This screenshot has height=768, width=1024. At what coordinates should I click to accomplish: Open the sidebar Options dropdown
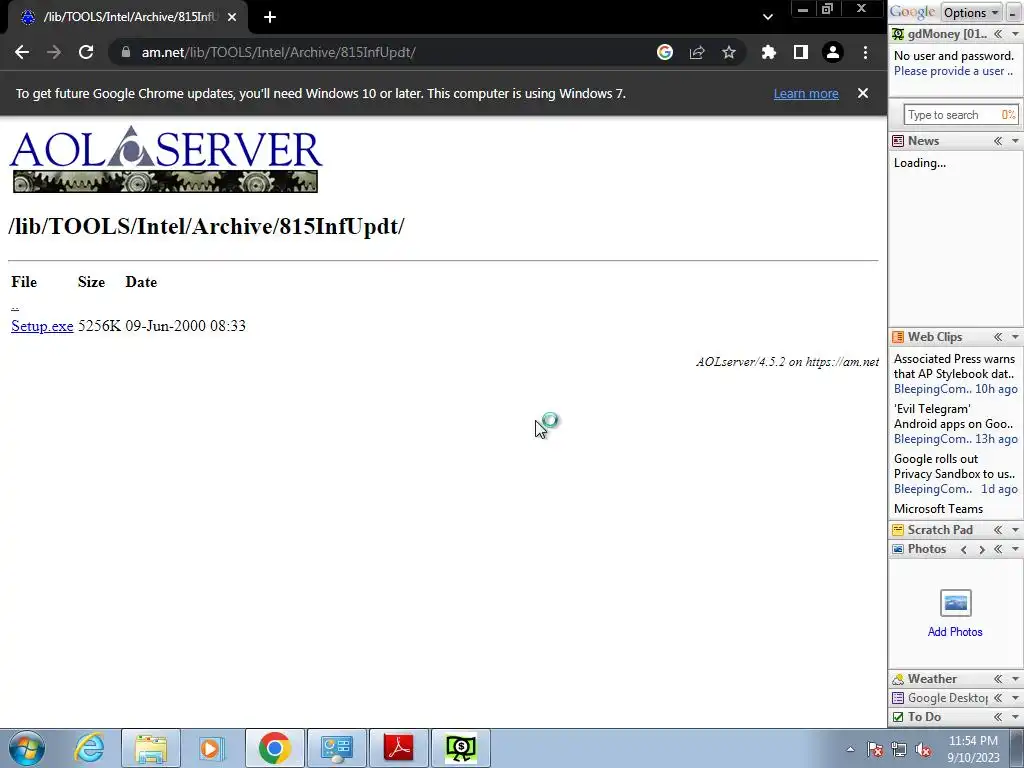(x=971, y=12)
